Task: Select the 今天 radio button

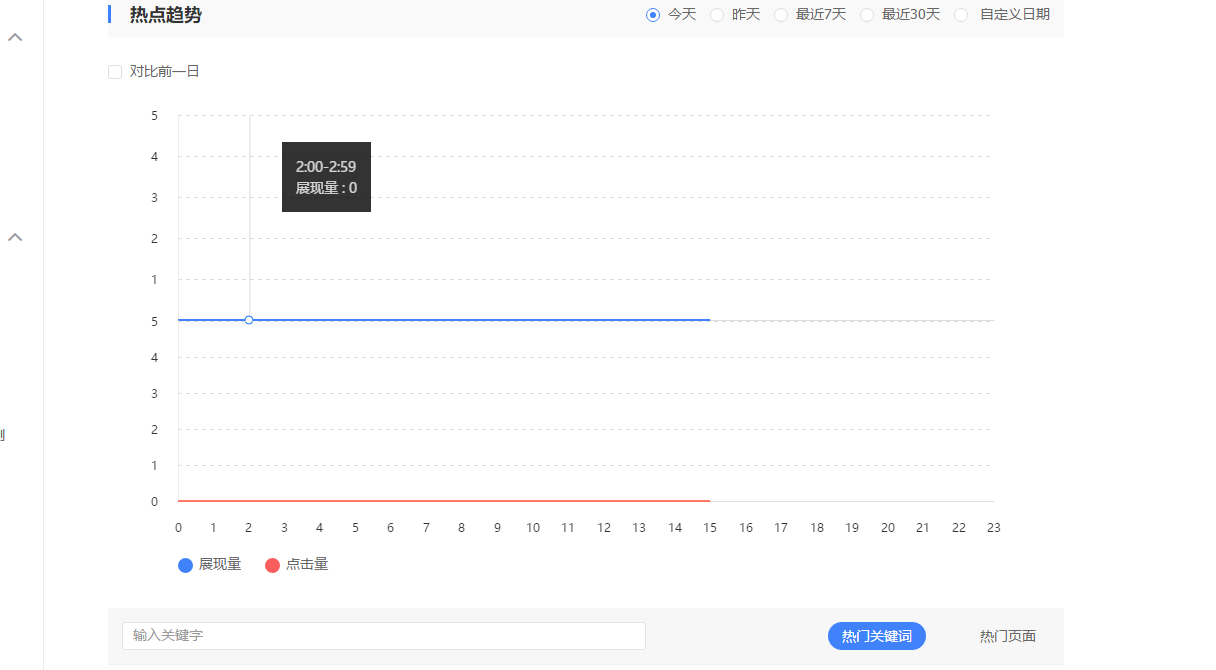Action: coord(653,15)
